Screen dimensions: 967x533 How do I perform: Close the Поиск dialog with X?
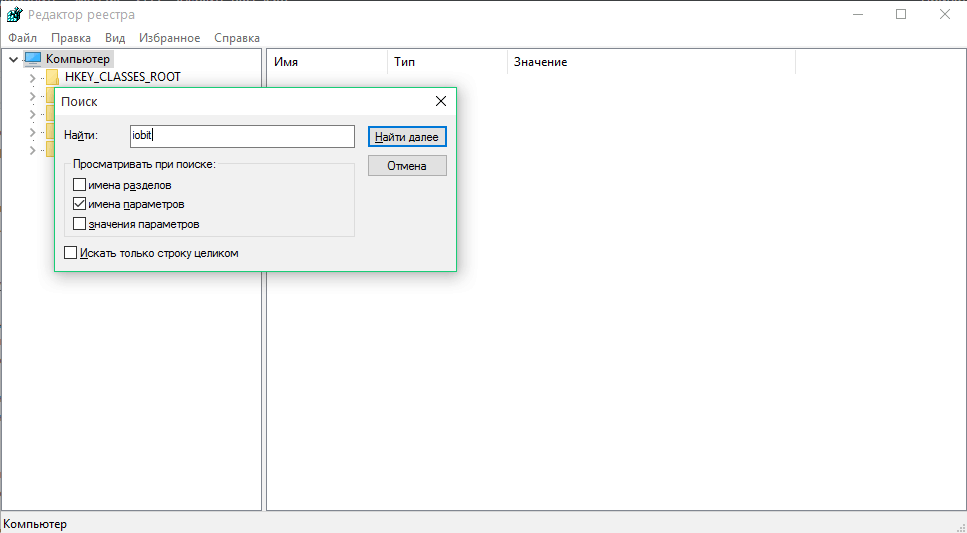click(x=441, y=102)
